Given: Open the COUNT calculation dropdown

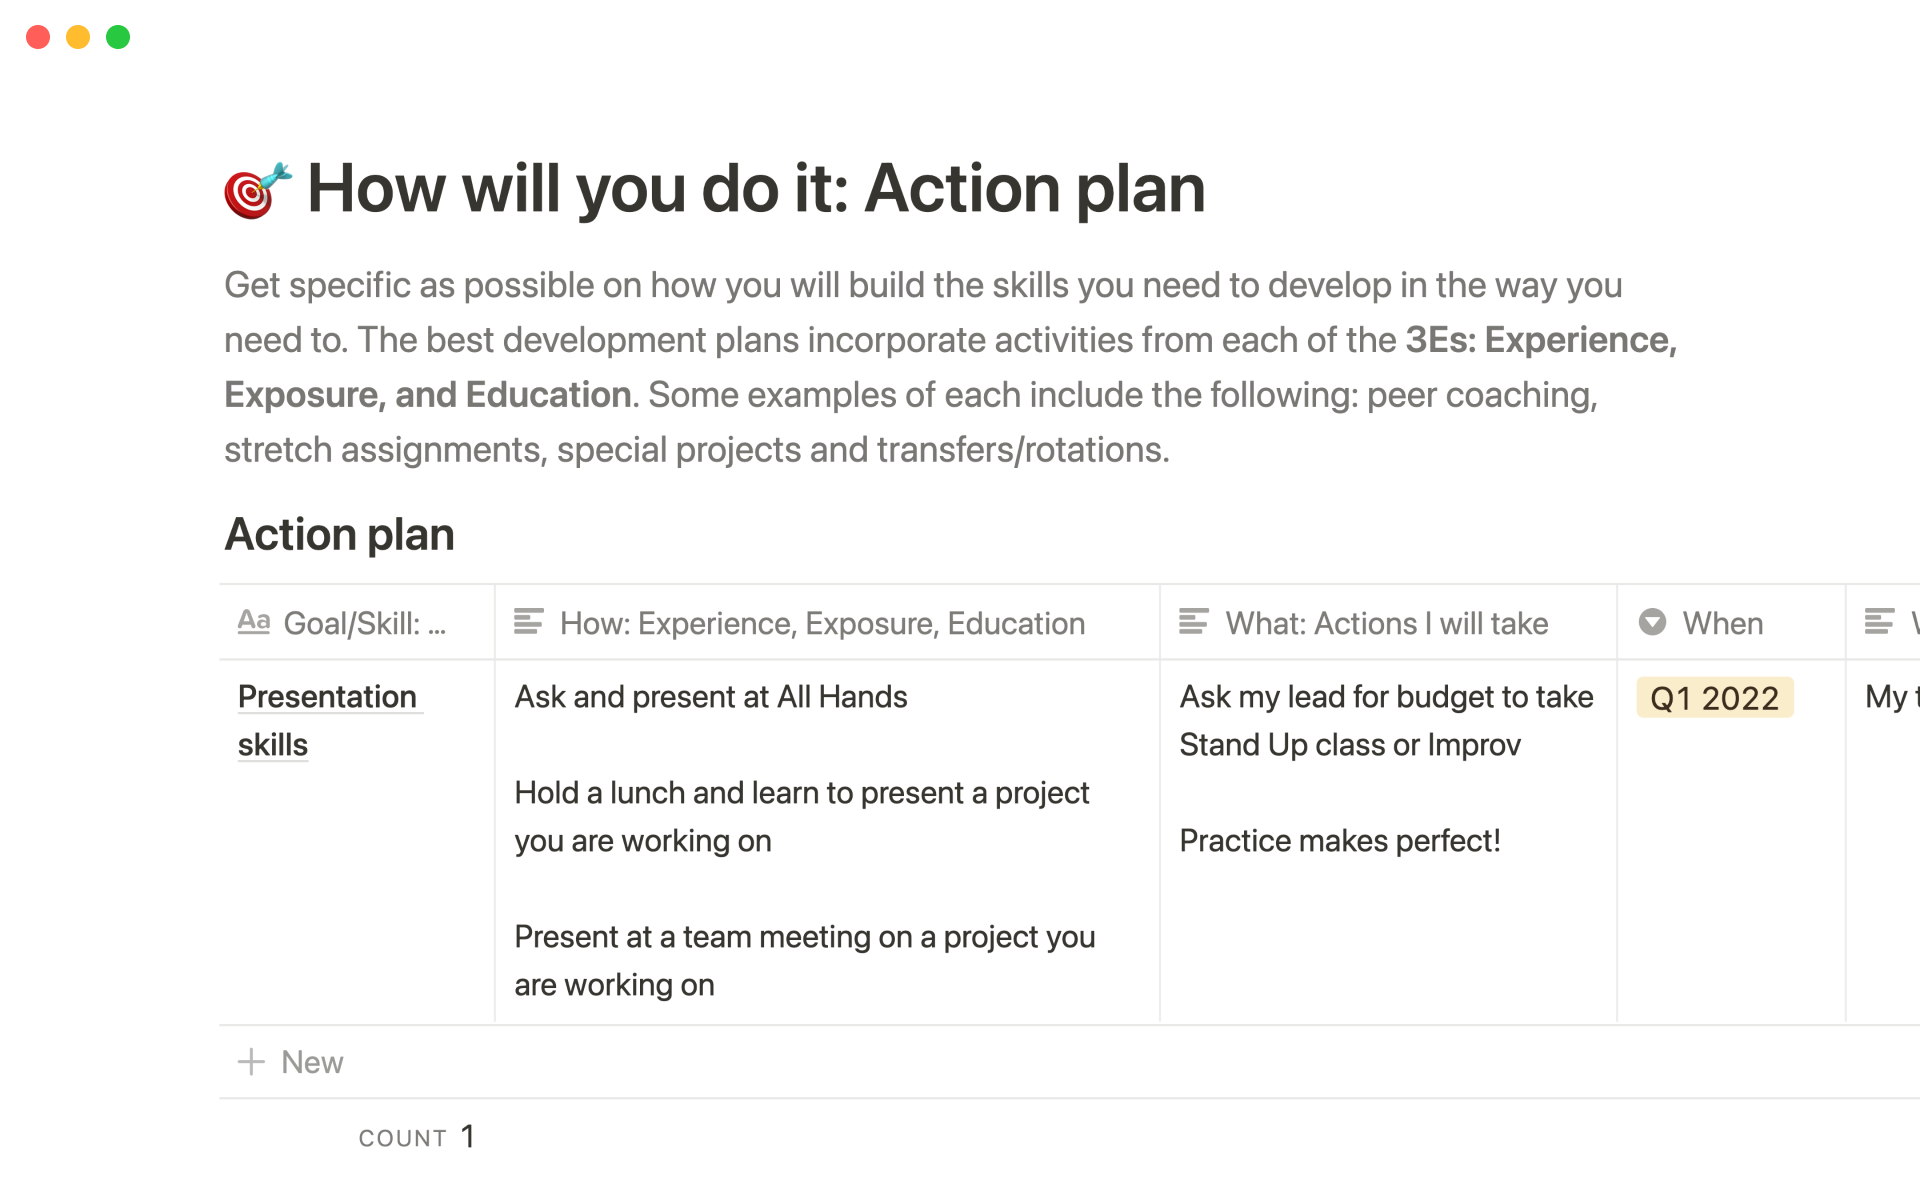Looking at the screenshot, I should click(416, 1137).
